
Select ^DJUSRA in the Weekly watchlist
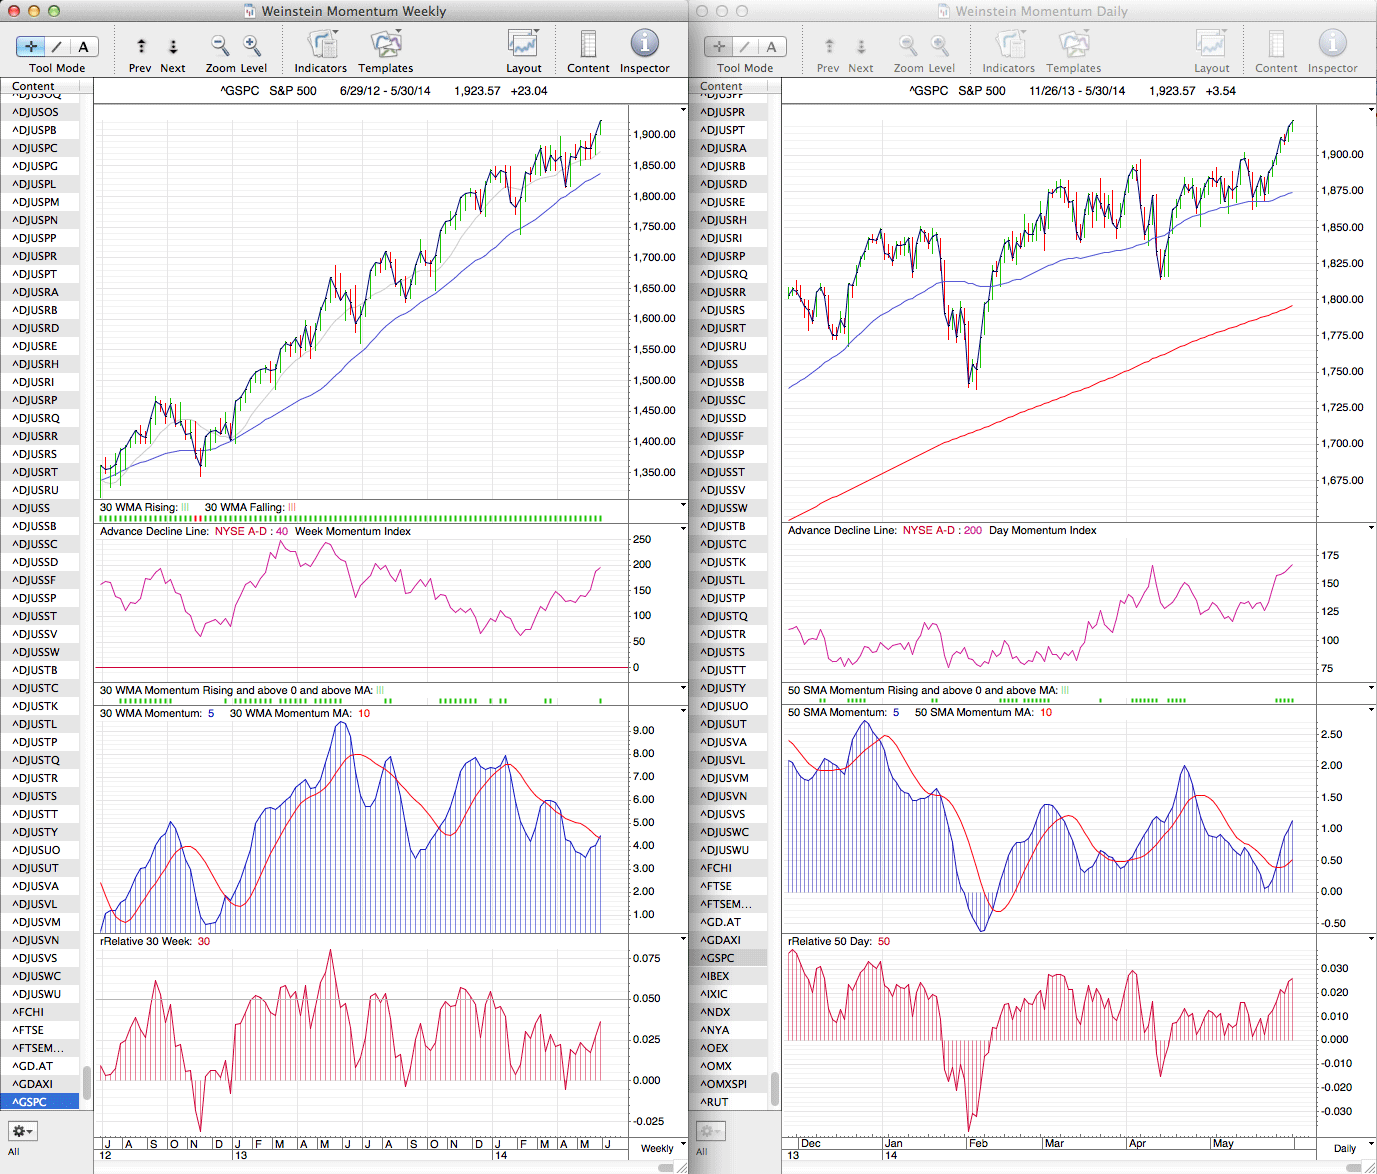(x=36, y=292)
